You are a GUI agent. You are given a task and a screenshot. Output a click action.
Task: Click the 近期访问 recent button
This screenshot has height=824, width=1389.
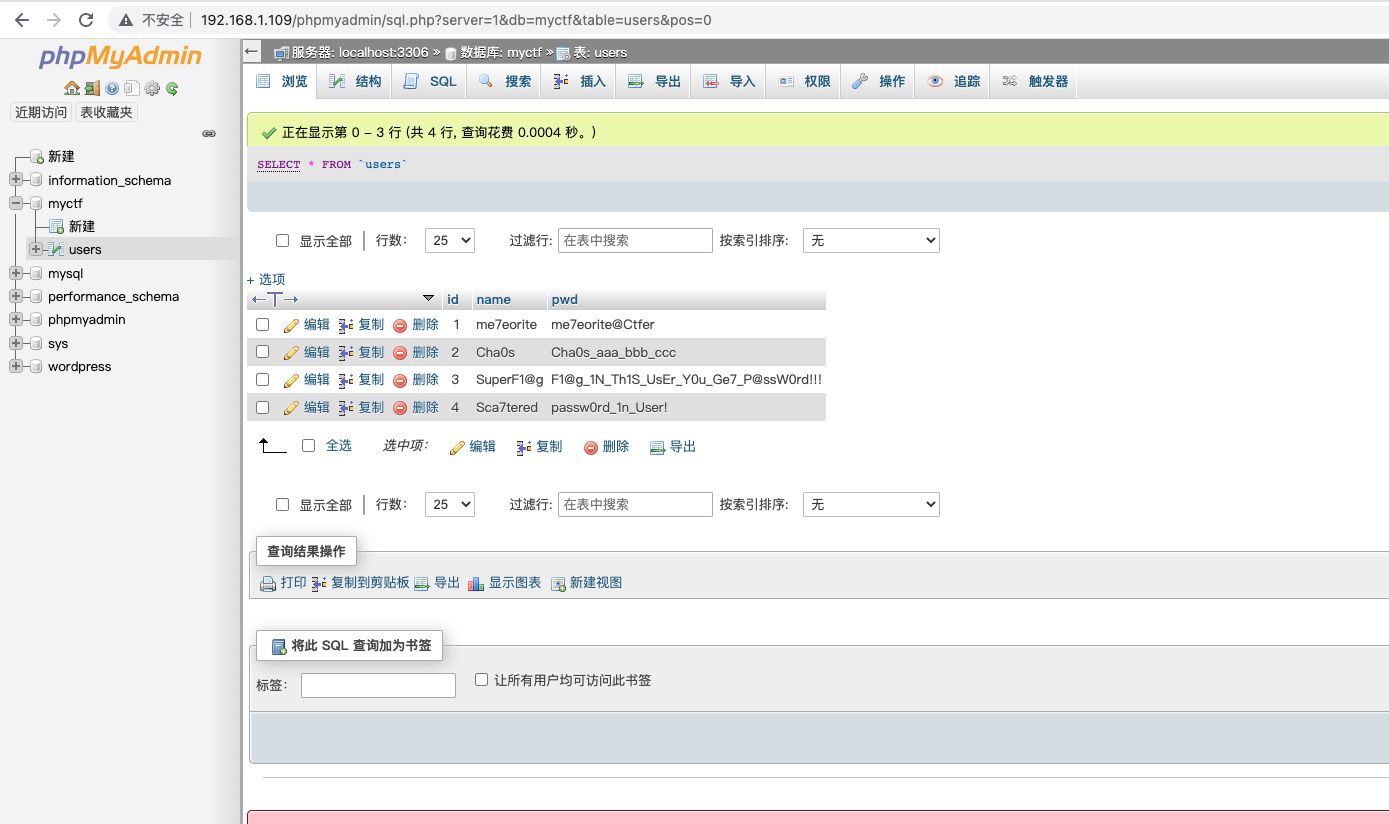point(41,112)
